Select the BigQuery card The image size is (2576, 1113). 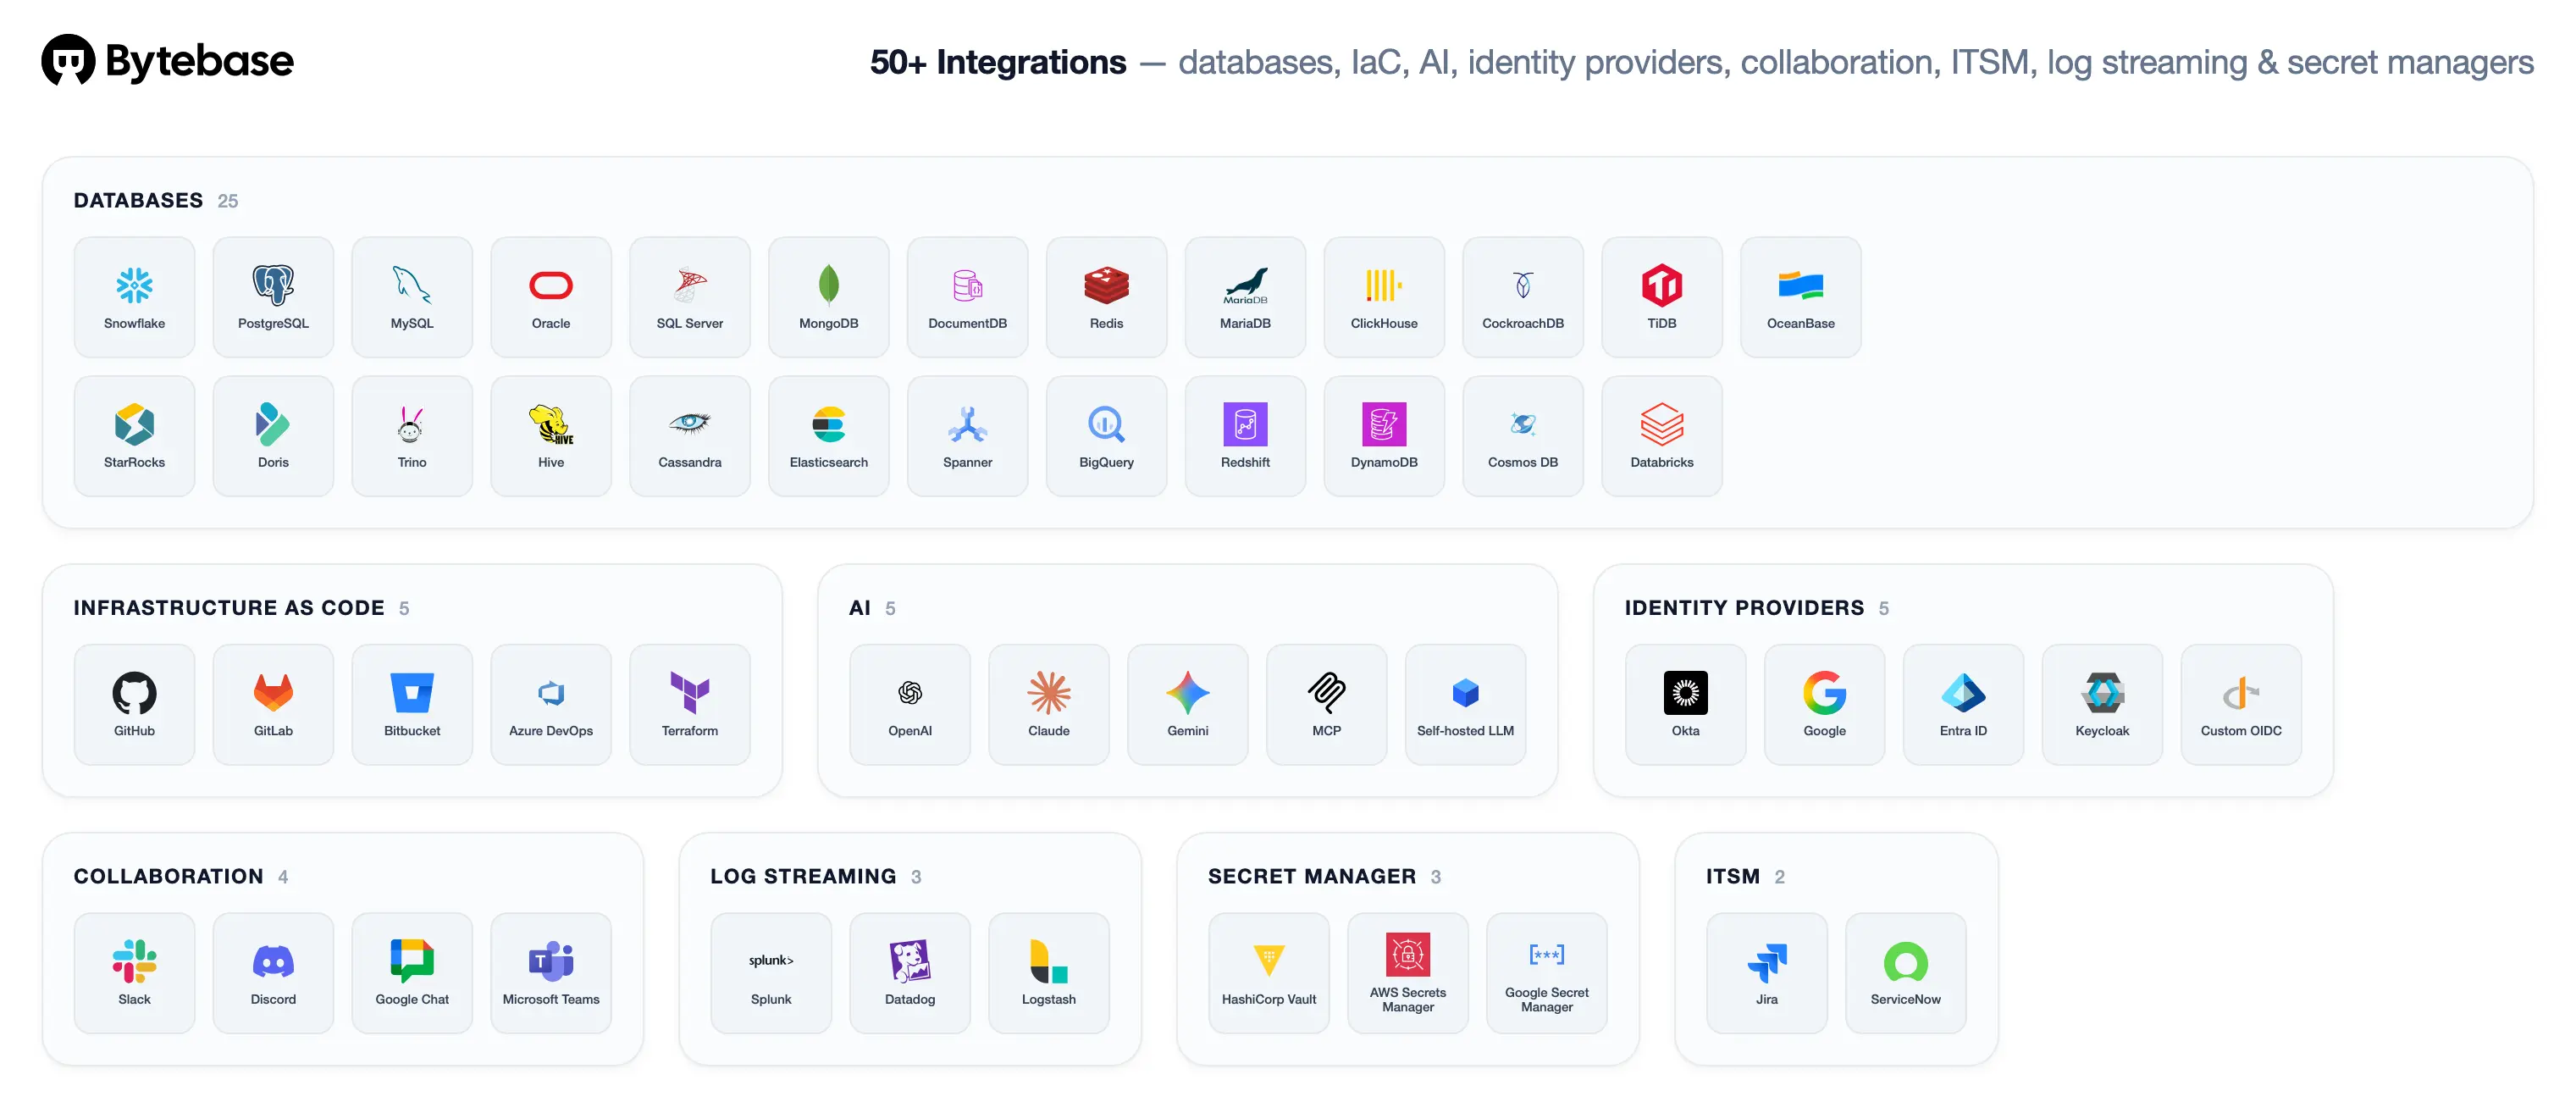pyautogui.click(x=1107, y=436)
